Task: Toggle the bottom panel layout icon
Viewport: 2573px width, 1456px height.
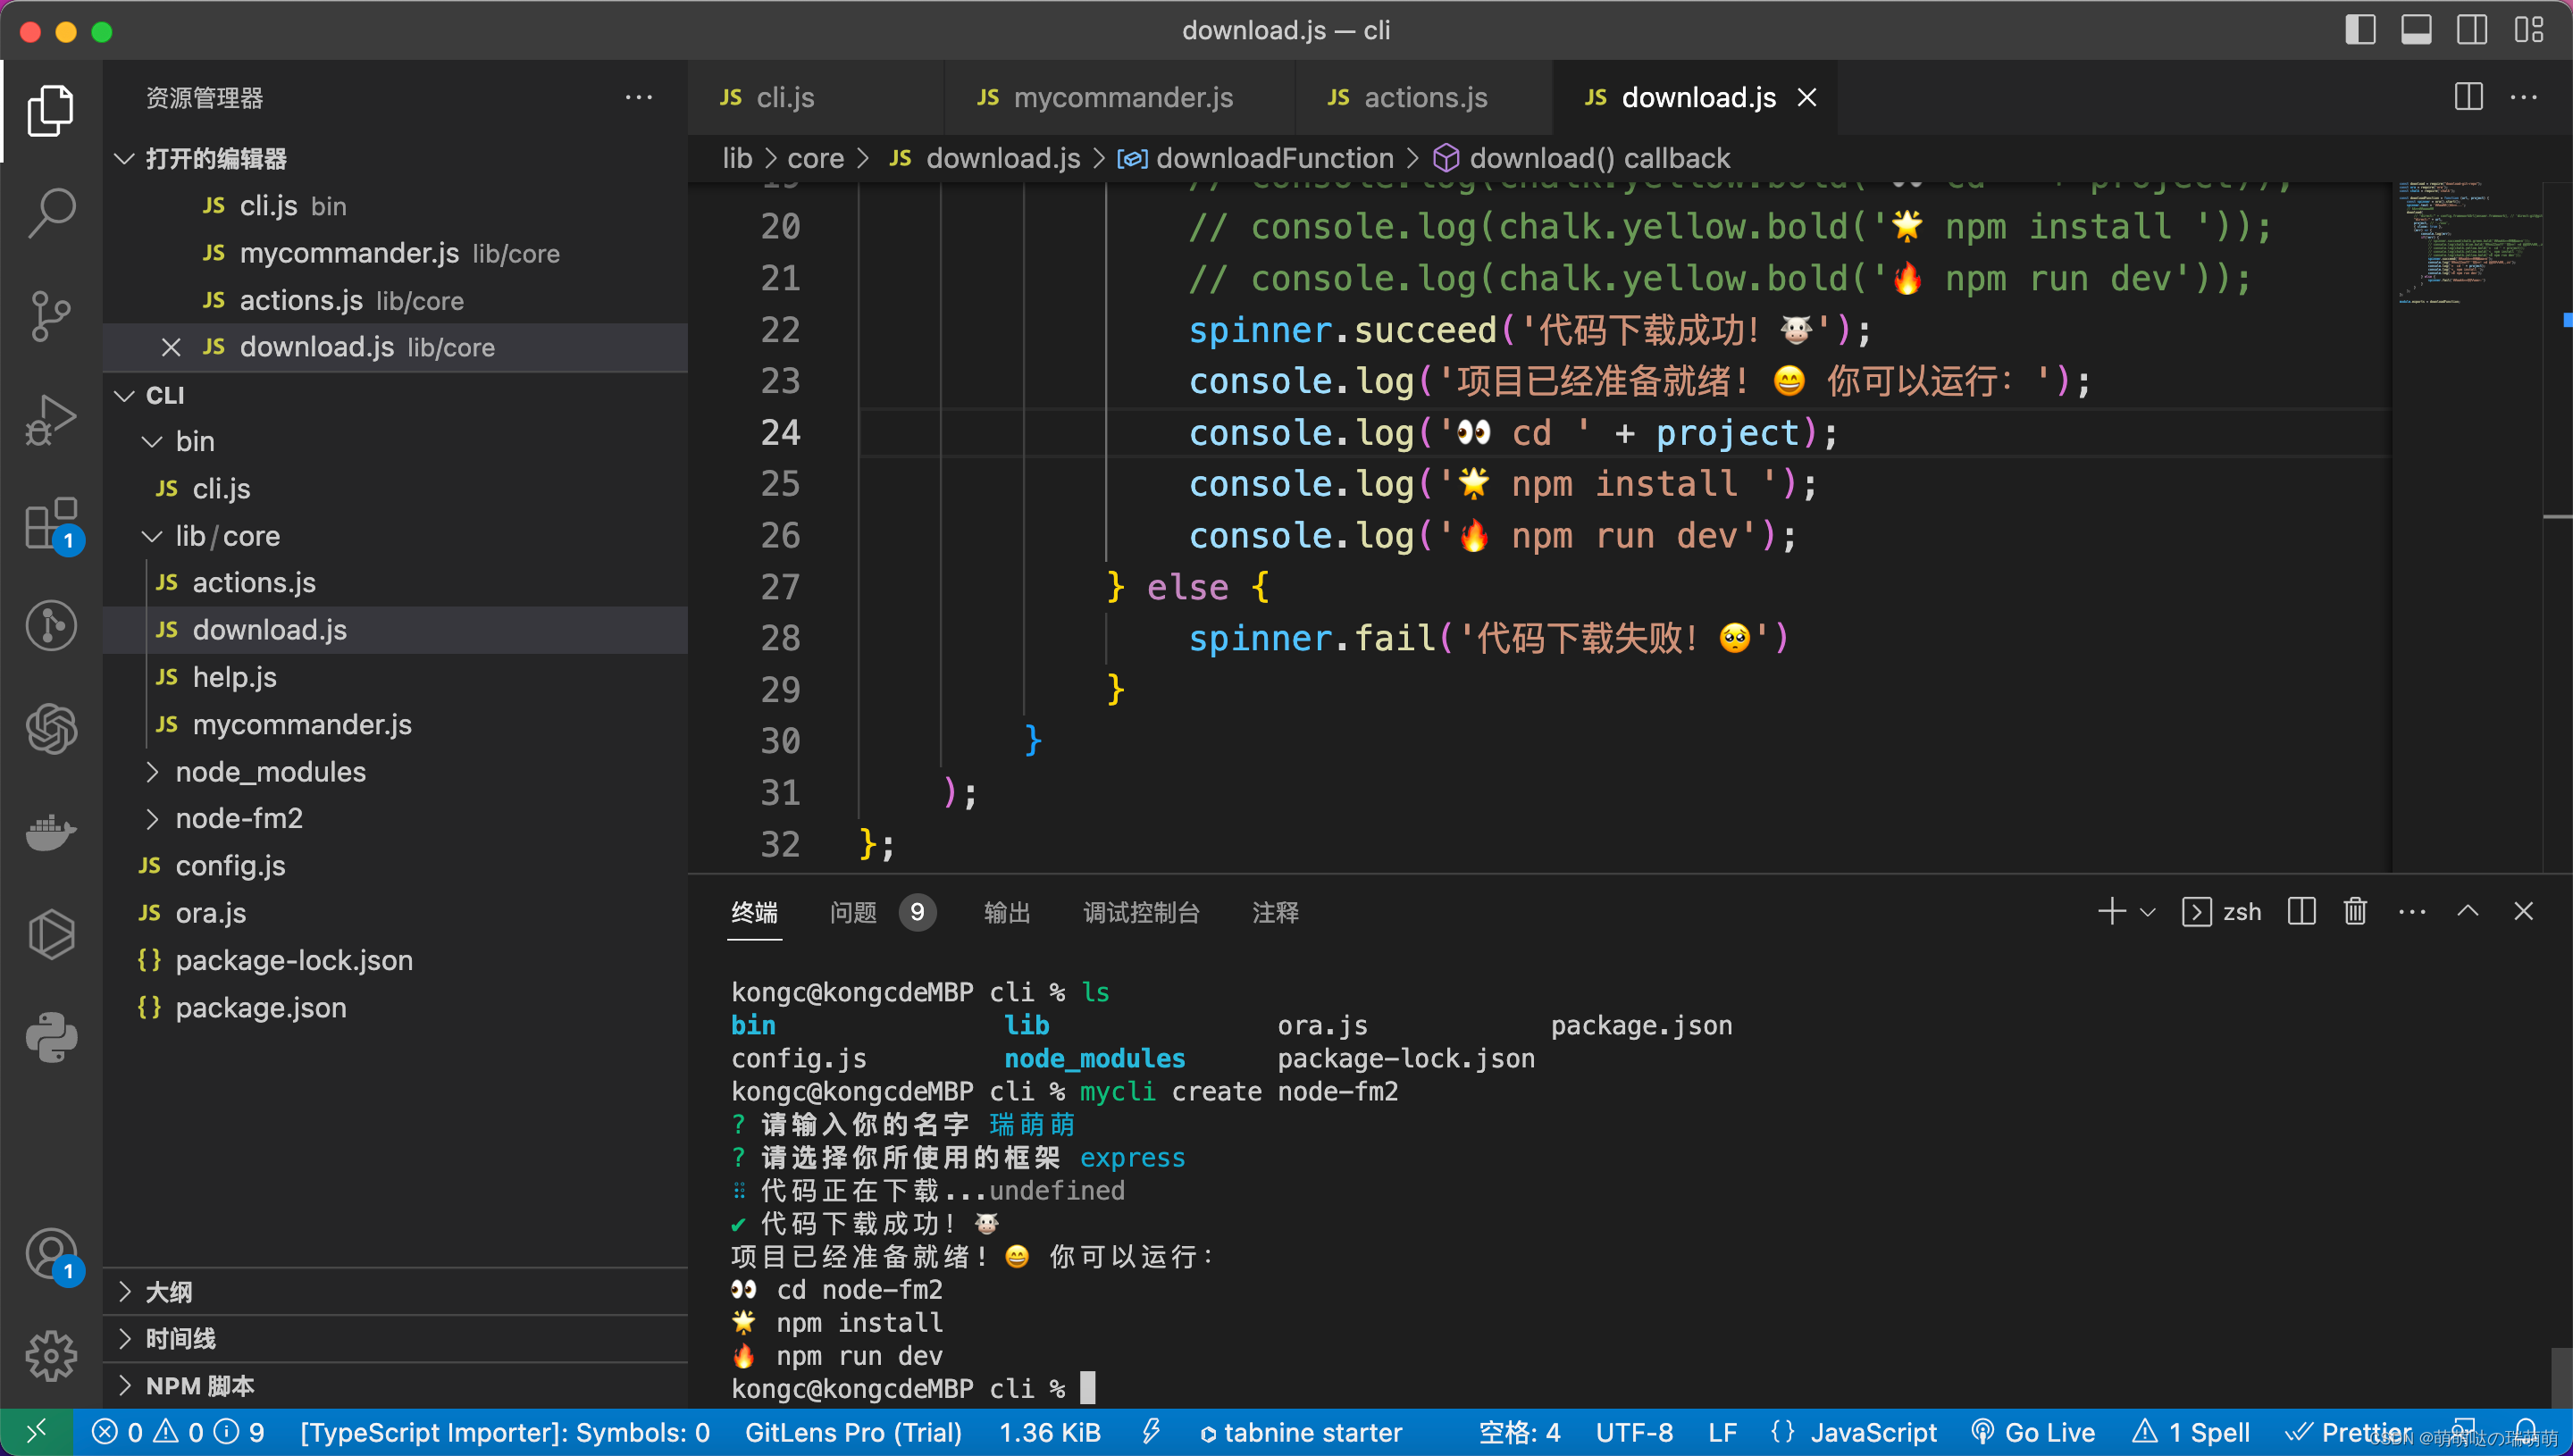Action: click(2416, 30)
